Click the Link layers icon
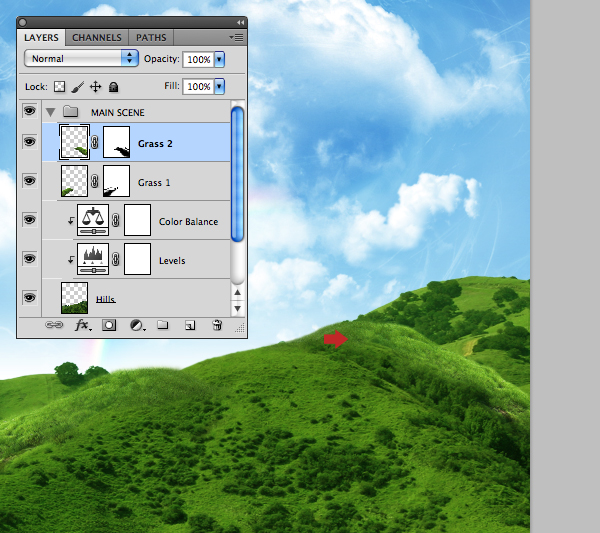The height and width of the screenshot is (533, 600). coord(54,325)
